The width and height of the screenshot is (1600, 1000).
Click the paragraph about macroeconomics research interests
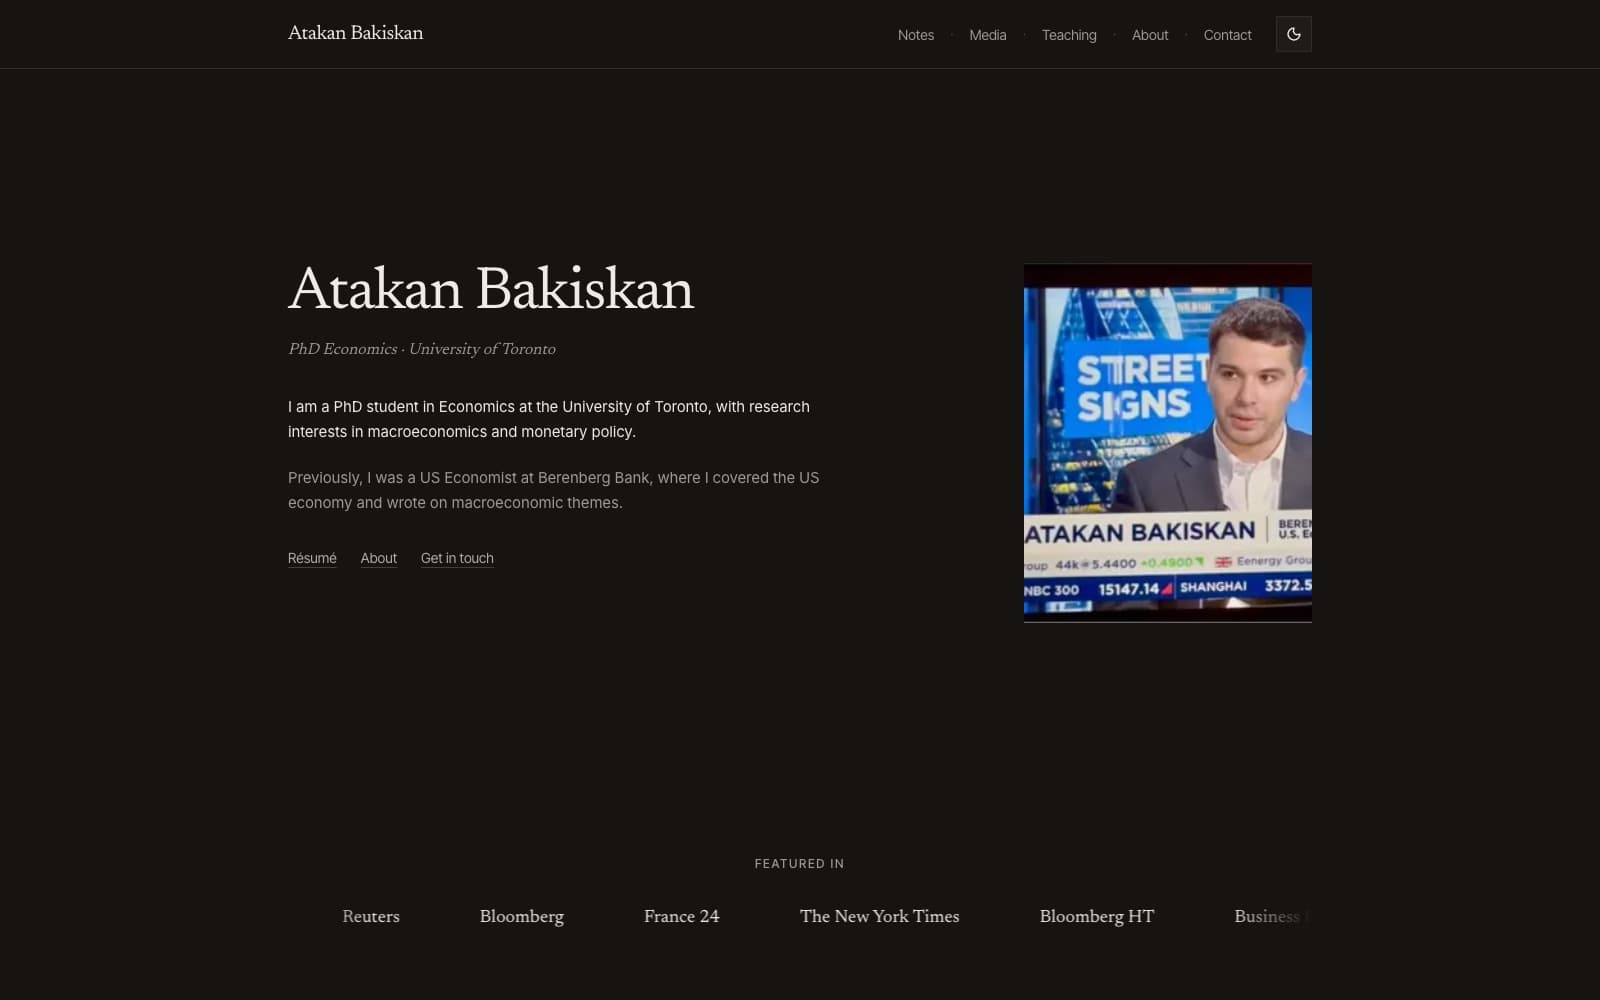pos(549,419)
